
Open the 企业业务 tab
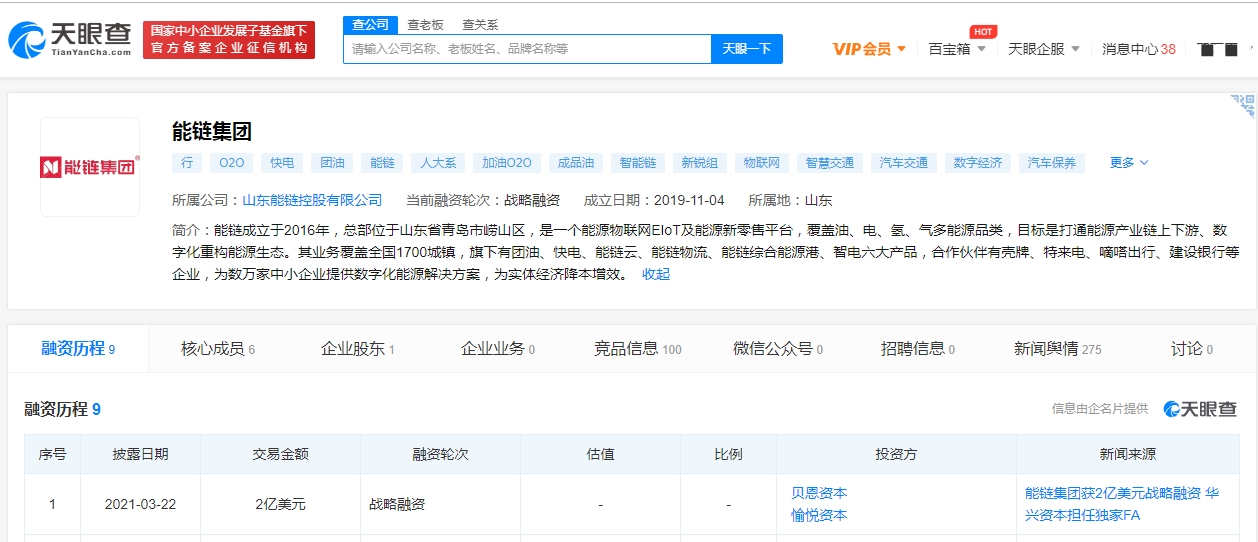[497, 349]
